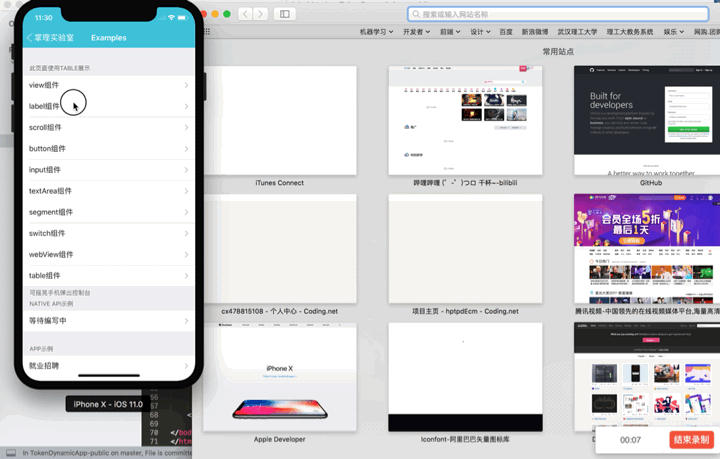Click chevron on switch组件 row
720x459 pixels.
[x=186, y=233]
